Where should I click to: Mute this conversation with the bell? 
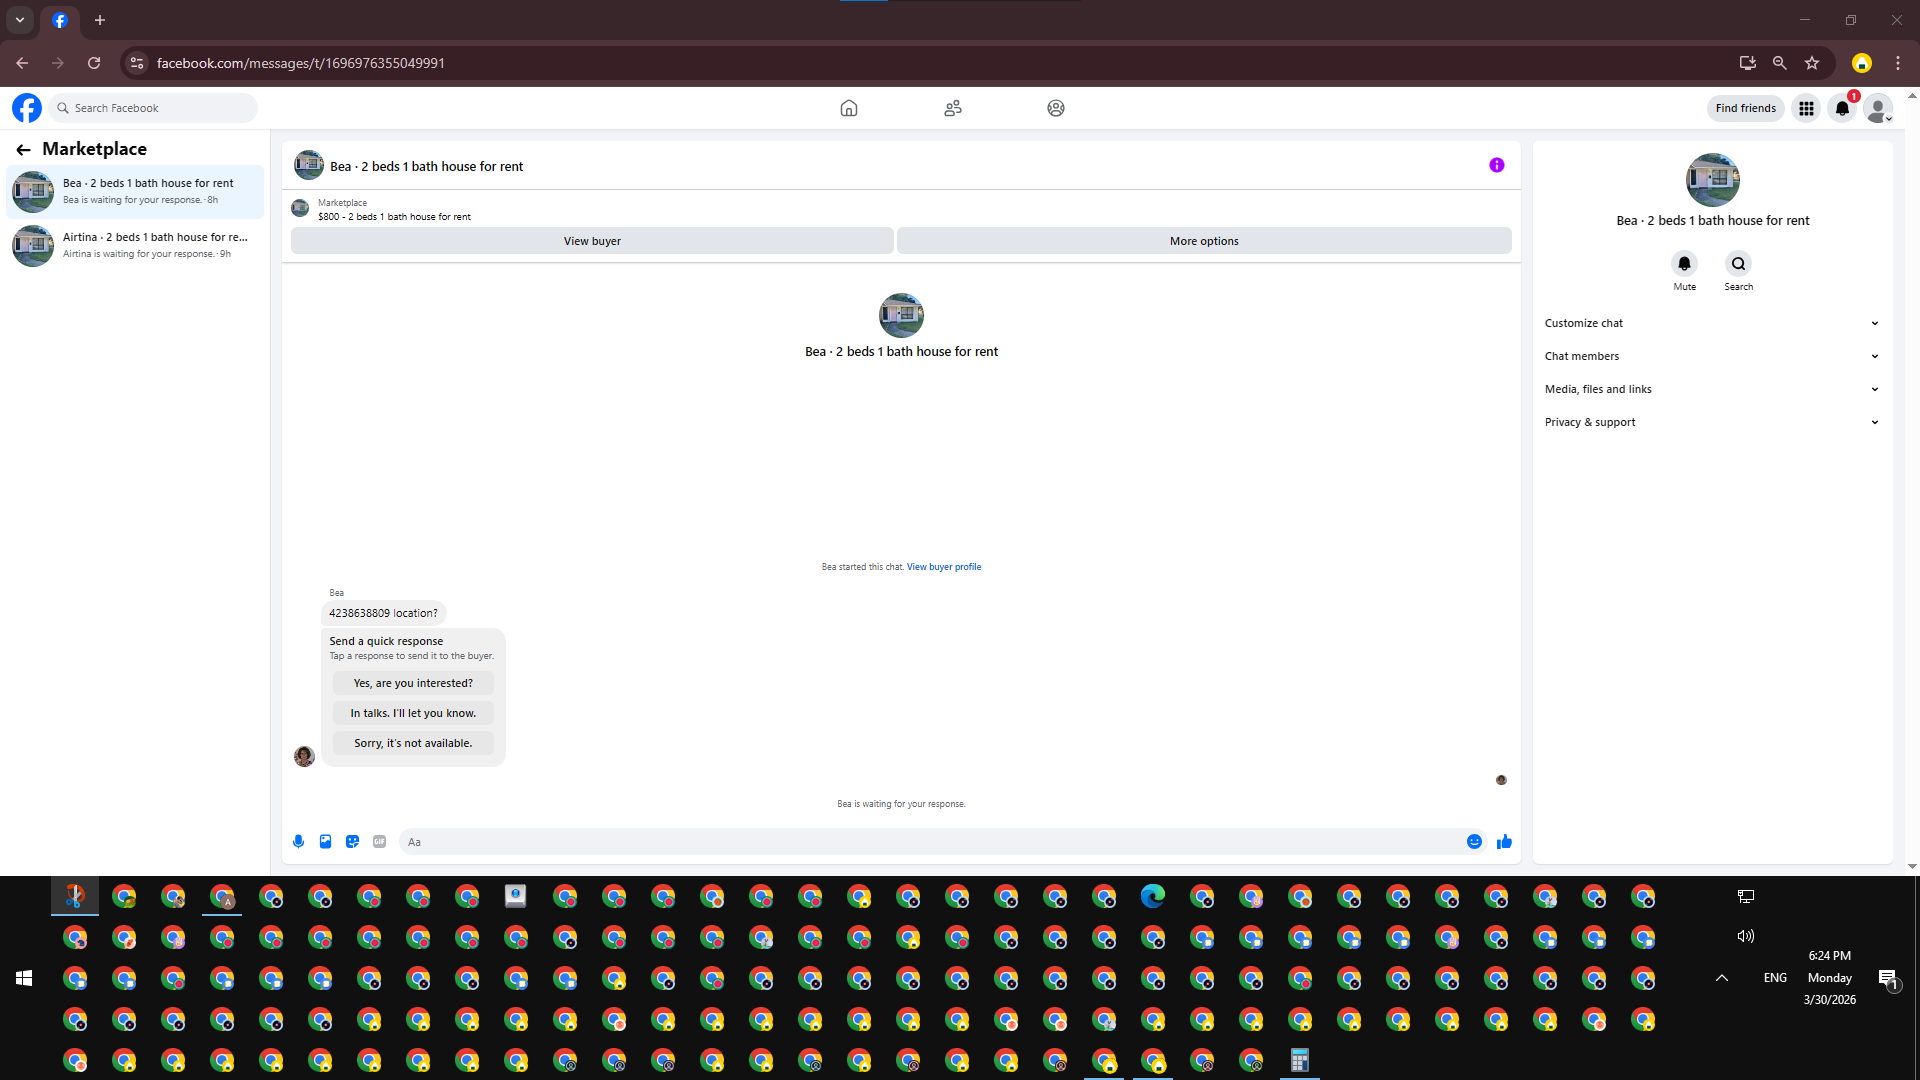coord(1684,264)
